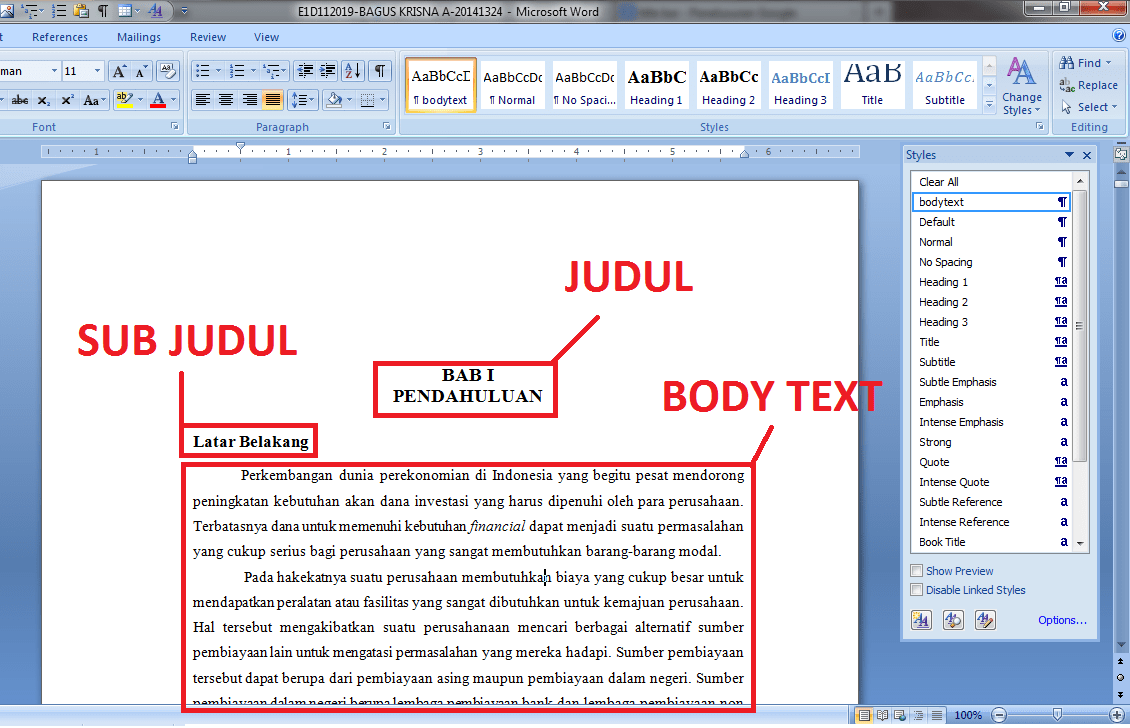1130x728 pixels.
Task: Switch to Outline view
Action: tap(918, 715)
